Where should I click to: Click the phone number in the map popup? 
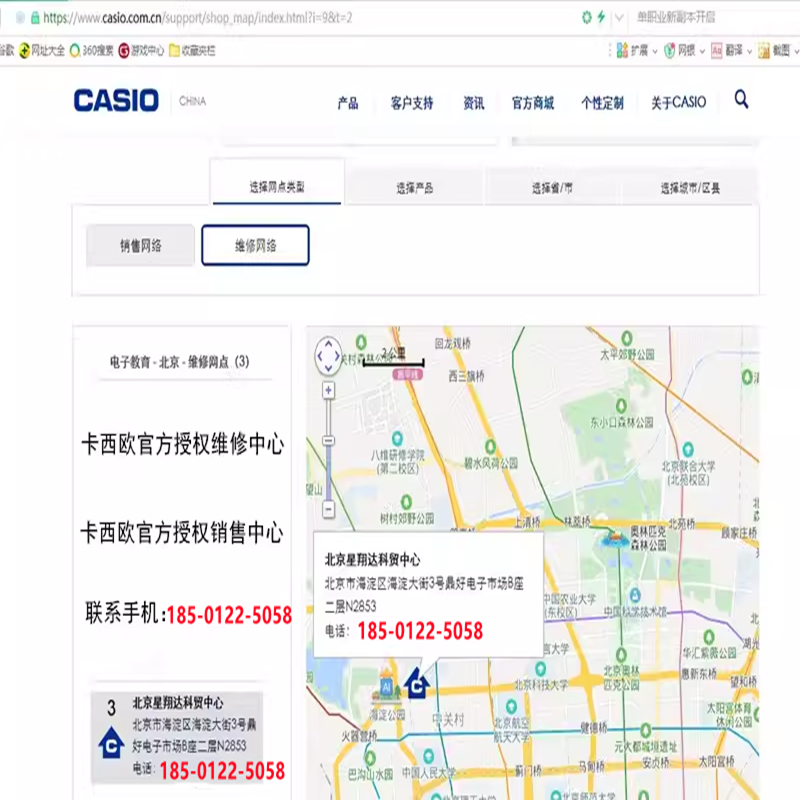click(x=420, y=631)
